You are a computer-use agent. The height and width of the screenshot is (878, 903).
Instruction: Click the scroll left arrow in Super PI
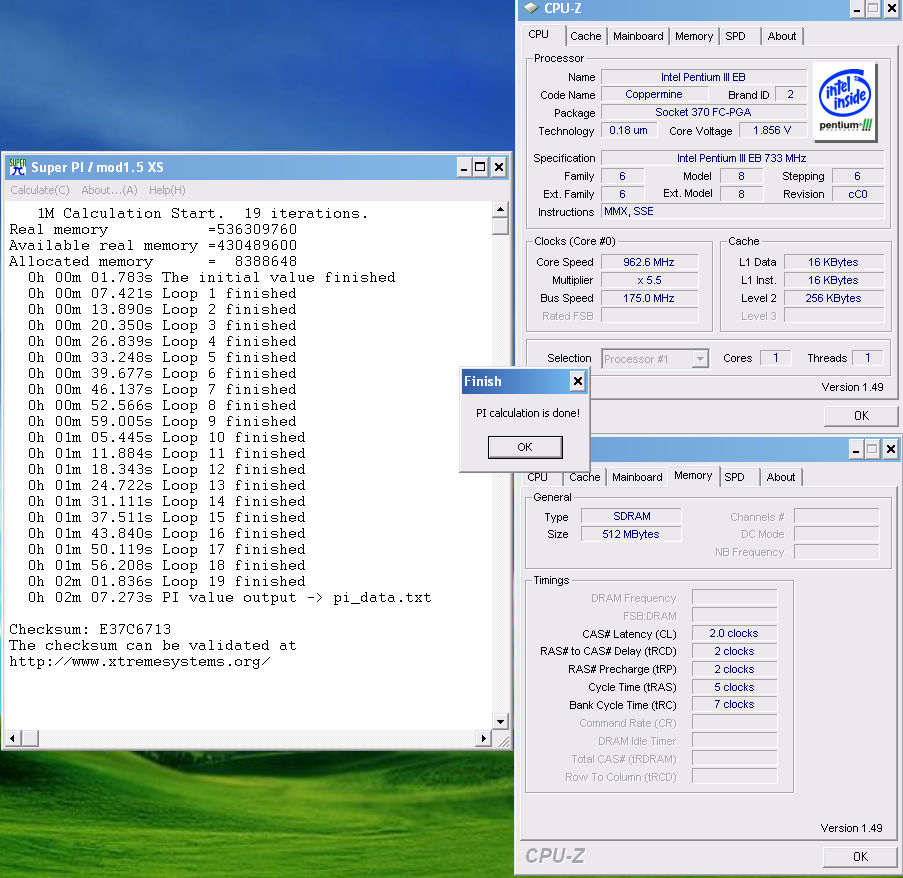(13, 738)
